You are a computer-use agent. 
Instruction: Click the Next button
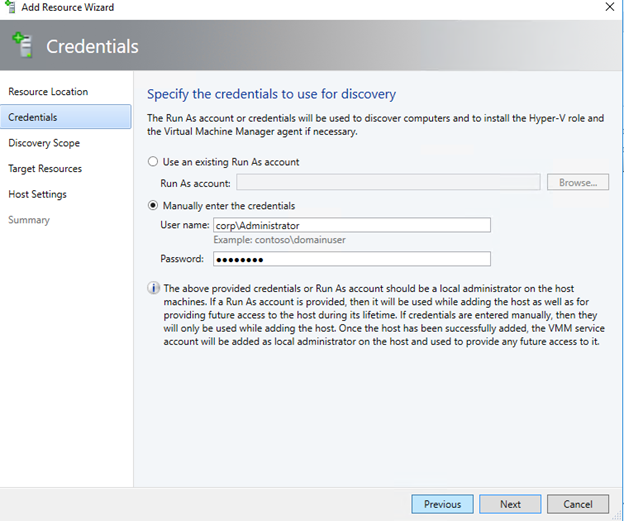tap(510, 504)
